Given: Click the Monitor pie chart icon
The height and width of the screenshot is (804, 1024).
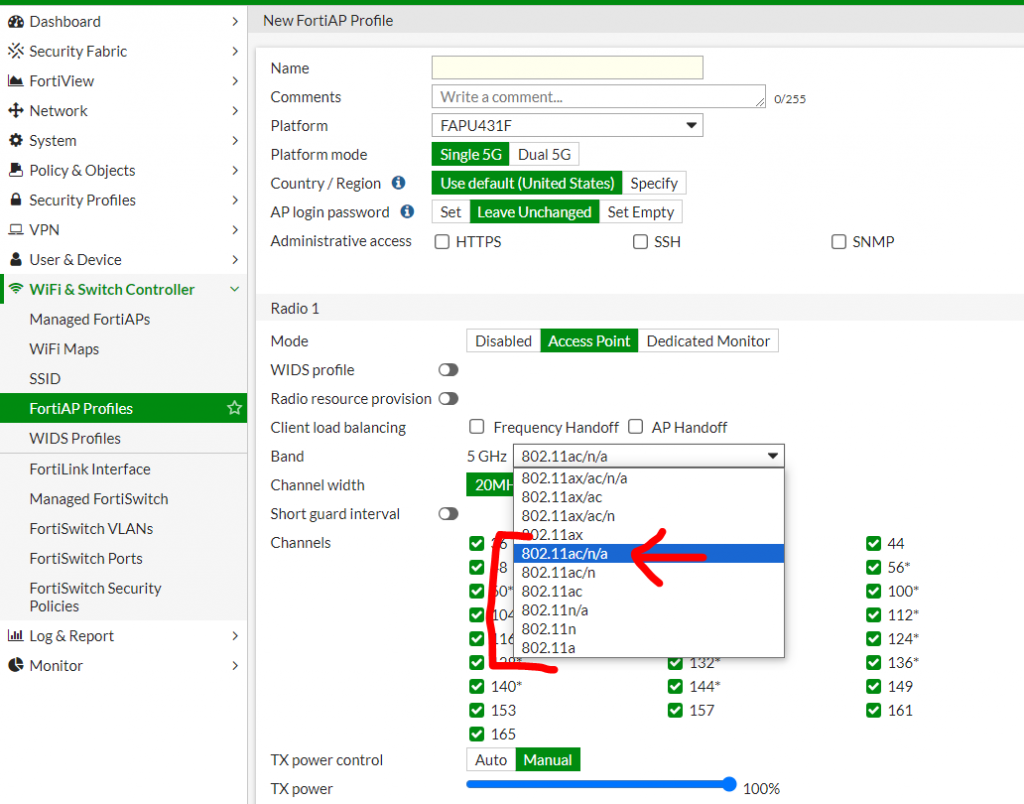Looking at the screenshot, I should coord(16,665).
